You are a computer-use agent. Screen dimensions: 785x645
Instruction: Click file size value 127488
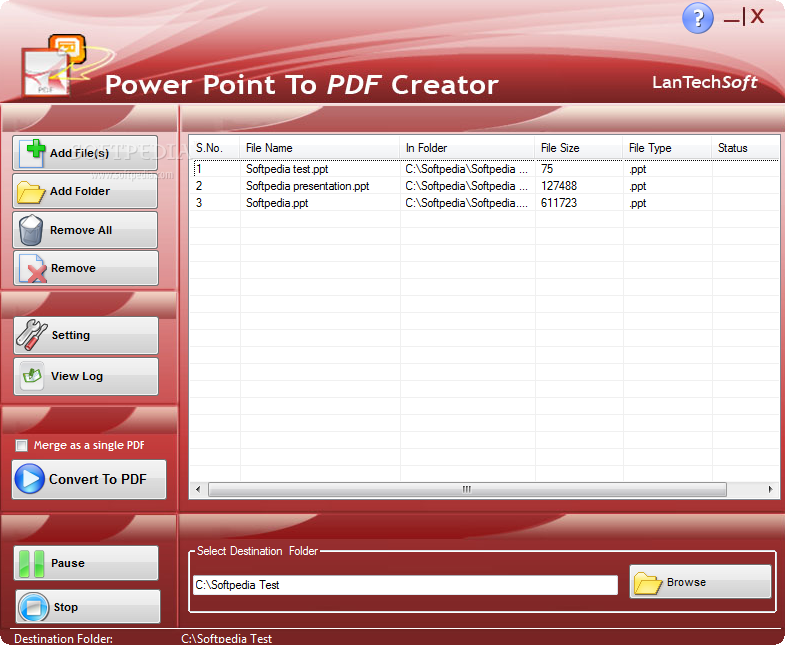click(559, 186)
